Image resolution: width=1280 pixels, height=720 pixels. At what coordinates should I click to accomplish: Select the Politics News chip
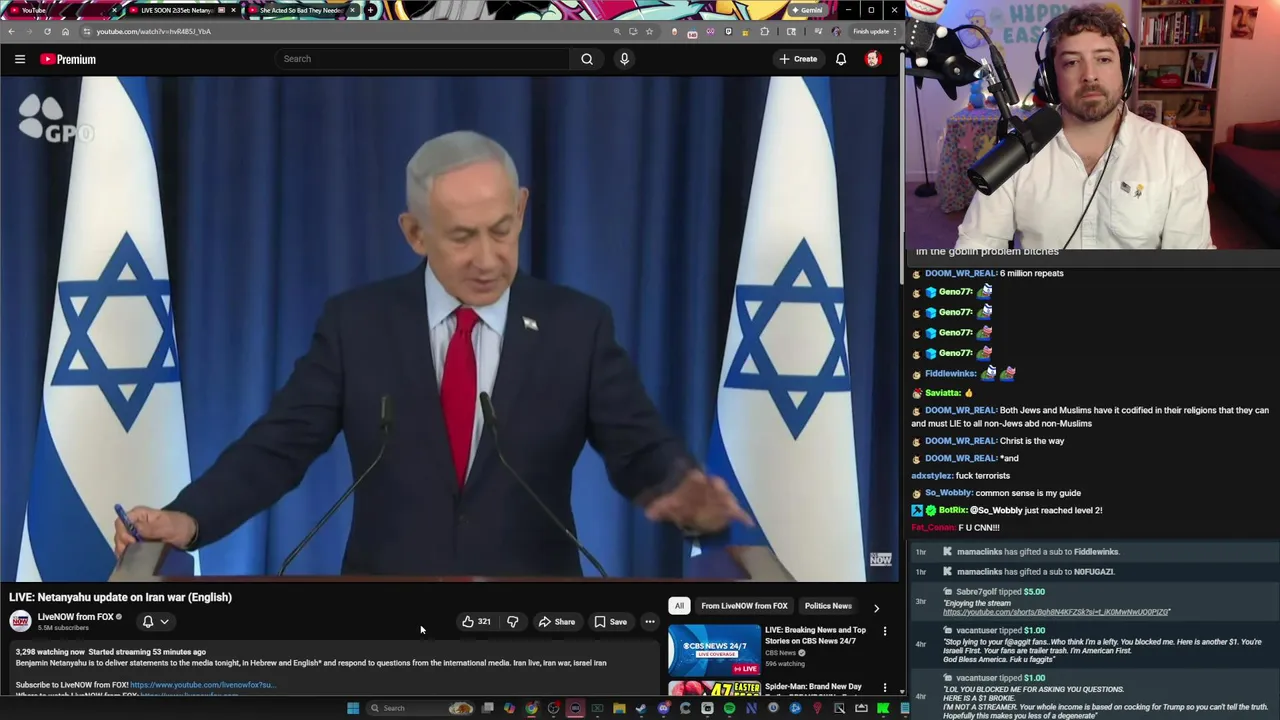click(828, 606)
